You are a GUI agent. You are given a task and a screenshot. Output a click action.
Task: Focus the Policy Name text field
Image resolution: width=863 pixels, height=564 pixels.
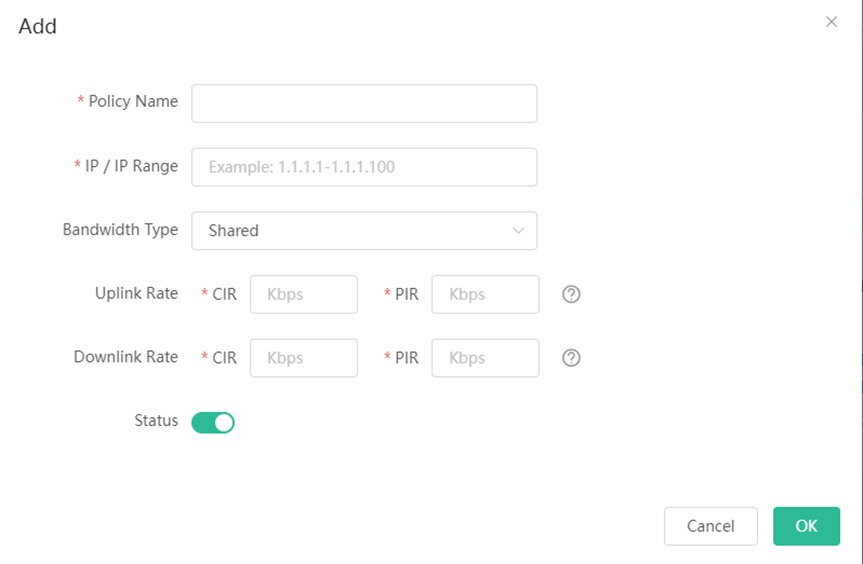click(364, 103)
